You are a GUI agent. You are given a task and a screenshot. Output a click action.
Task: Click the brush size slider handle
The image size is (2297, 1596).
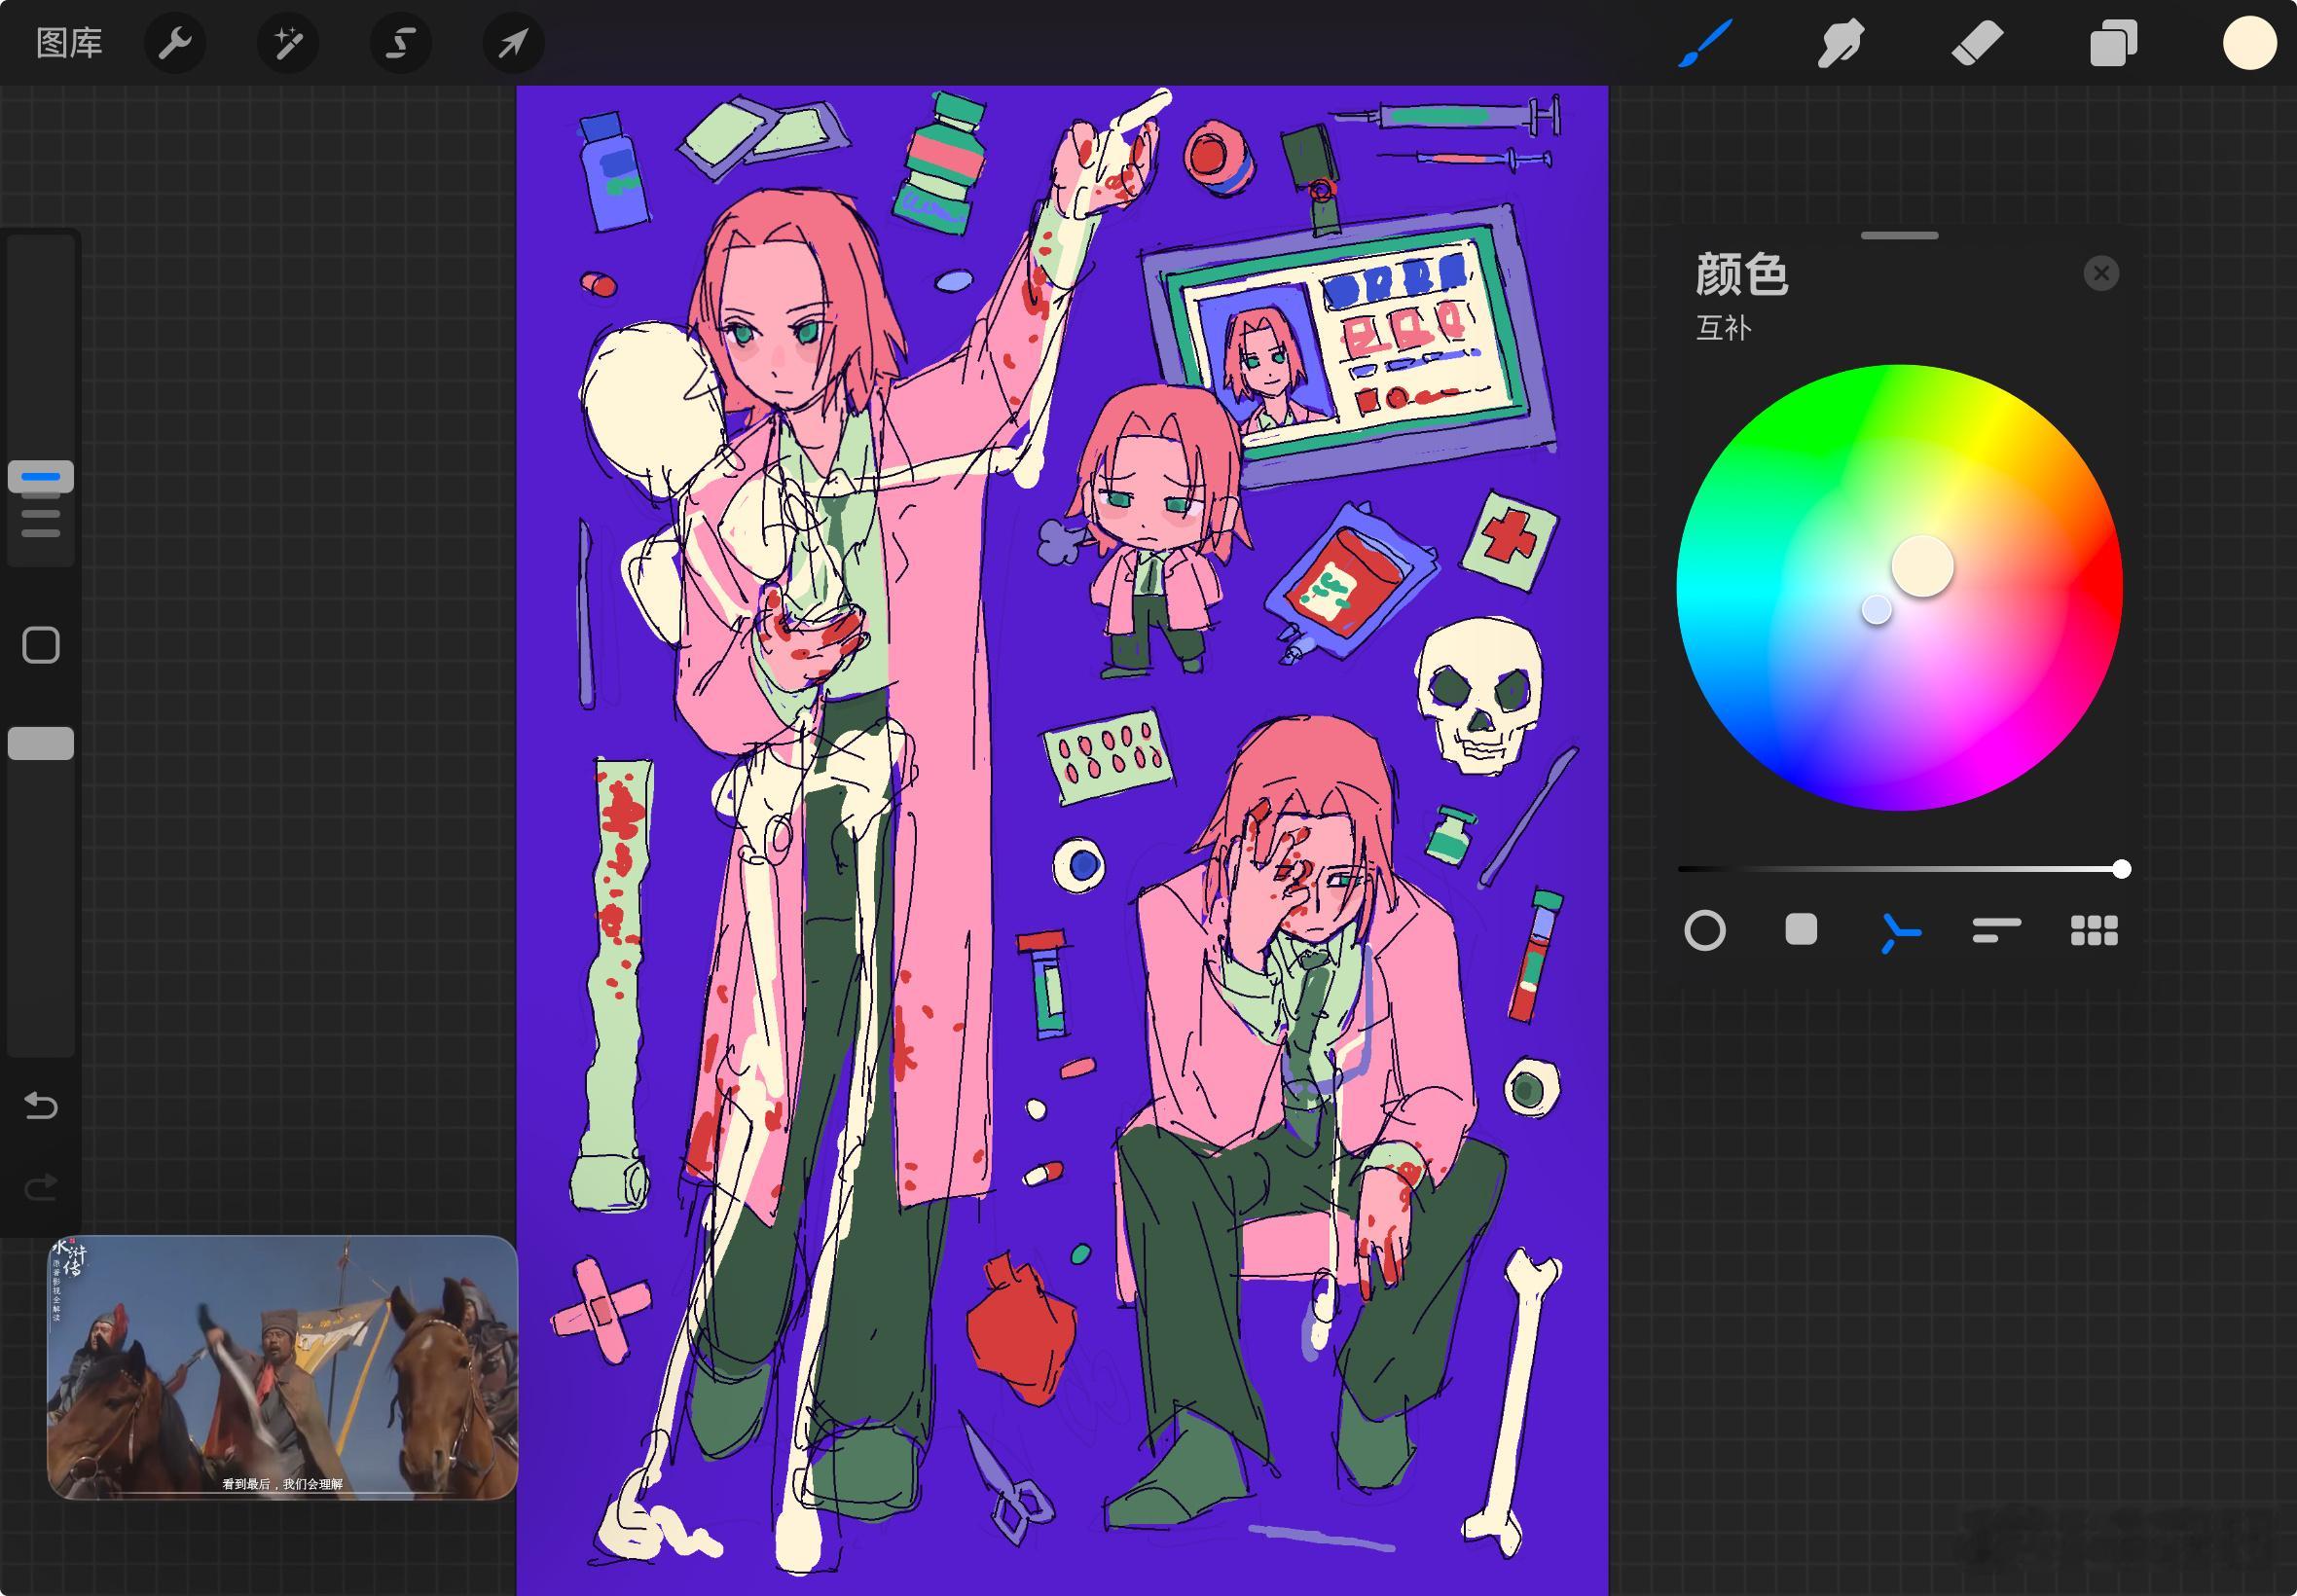tap(41, 477)
